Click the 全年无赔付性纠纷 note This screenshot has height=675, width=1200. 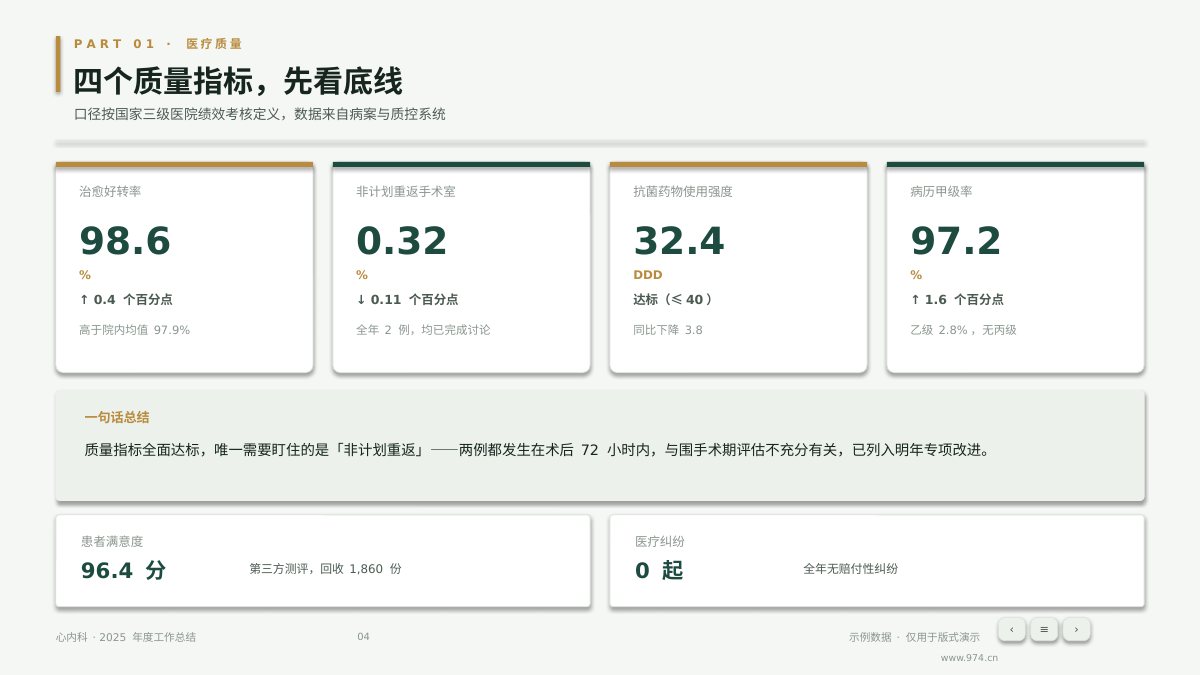851,569
